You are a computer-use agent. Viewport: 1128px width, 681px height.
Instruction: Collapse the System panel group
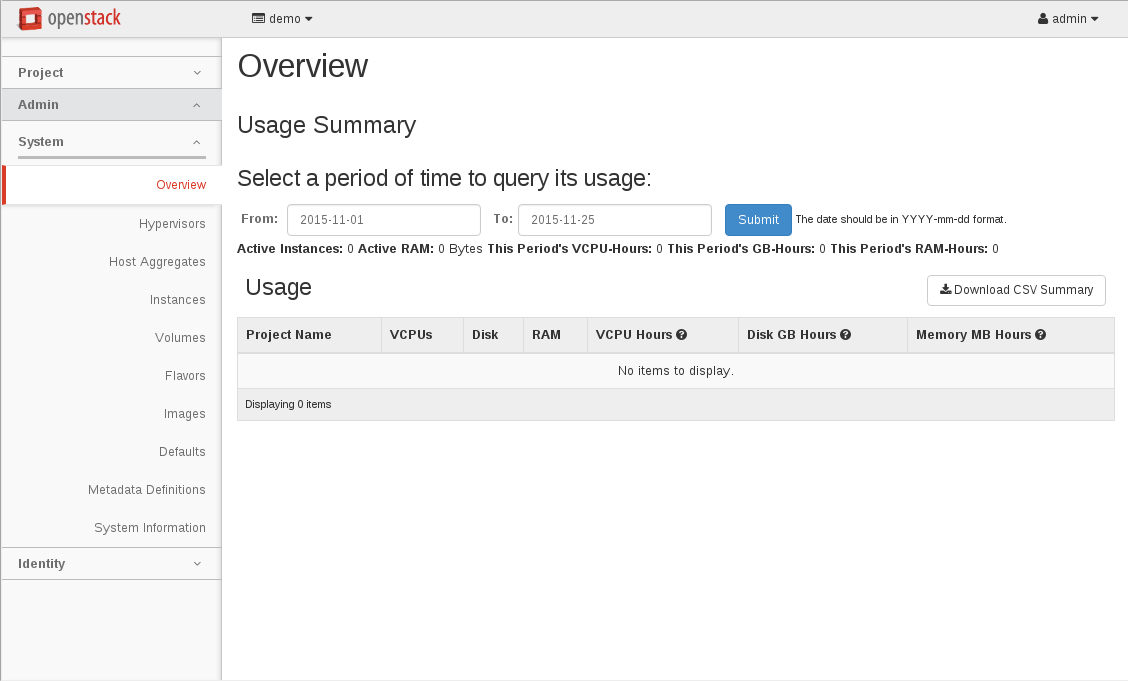(110, 142)
